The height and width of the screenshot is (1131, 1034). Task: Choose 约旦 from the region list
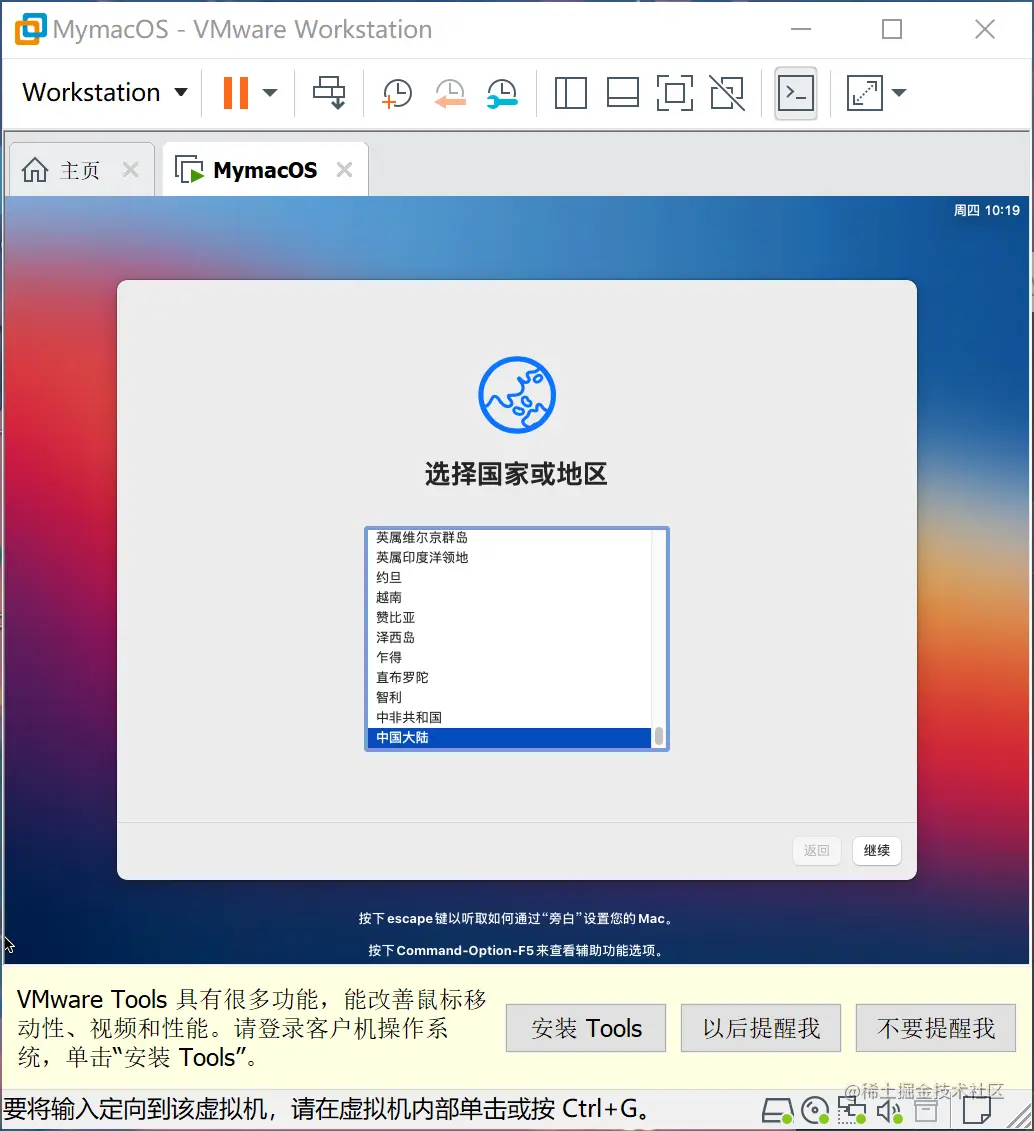[x=508, y=578]
